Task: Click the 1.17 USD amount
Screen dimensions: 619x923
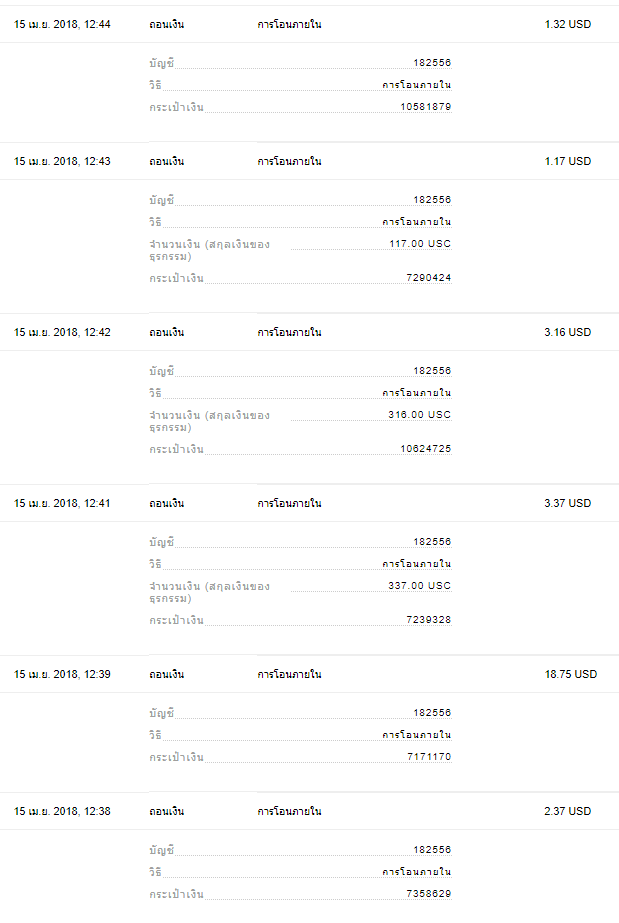Action: [x=568, y=161]
